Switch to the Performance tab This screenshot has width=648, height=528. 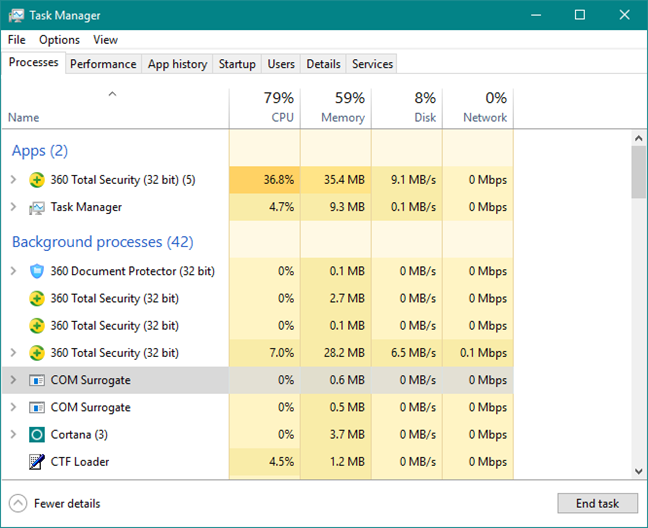tap(103, 64)
